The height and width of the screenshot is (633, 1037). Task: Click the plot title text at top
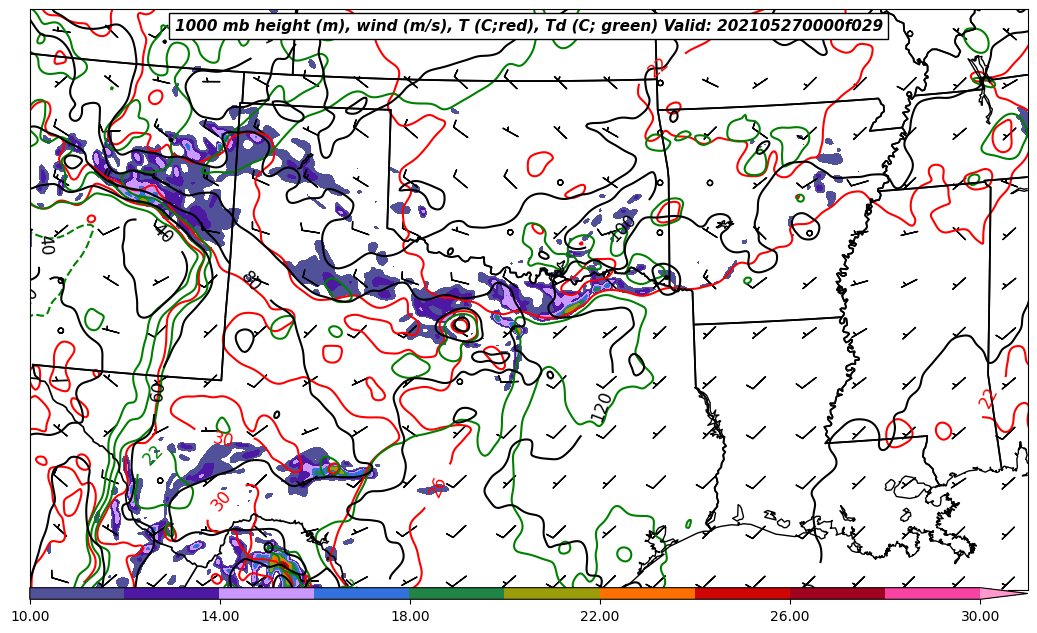tap(529, 26)
